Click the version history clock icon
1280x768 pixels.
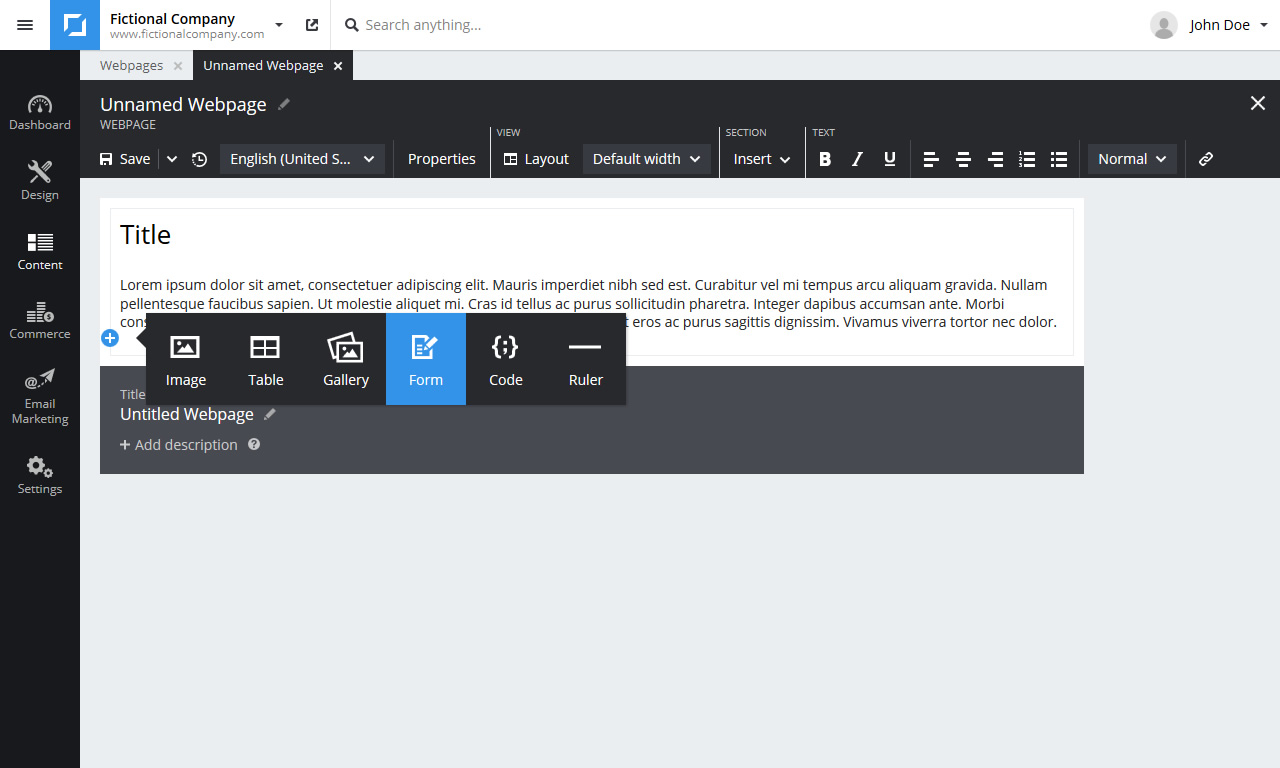coord(200,159)
